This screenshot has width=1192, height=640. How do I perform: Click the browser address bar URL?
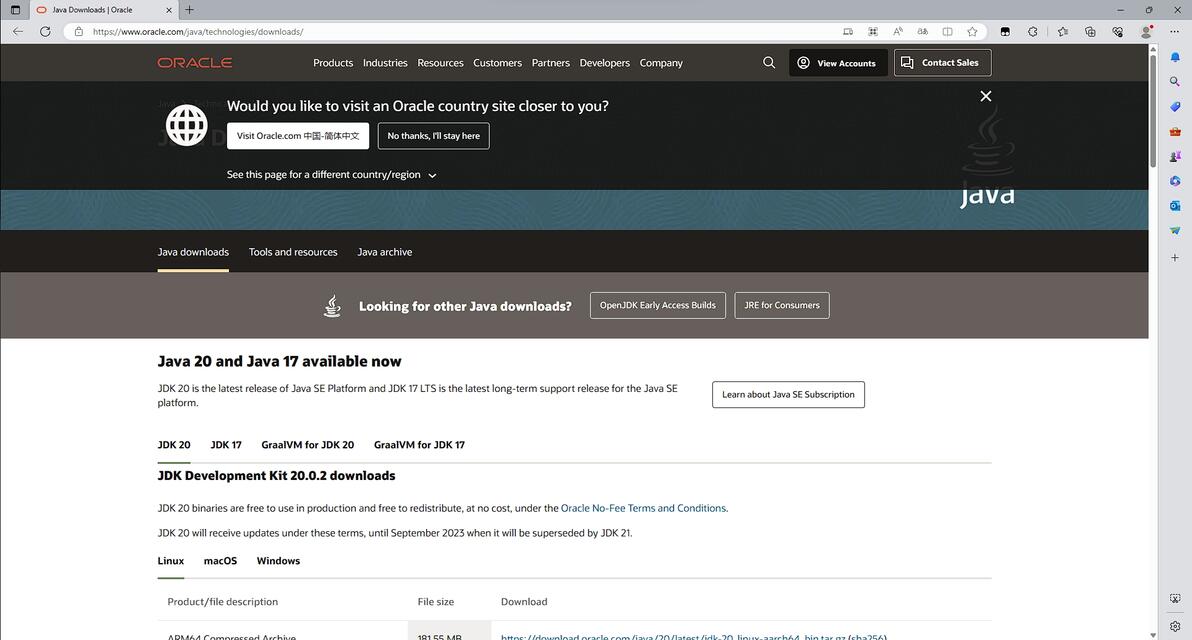click(198, 31)
